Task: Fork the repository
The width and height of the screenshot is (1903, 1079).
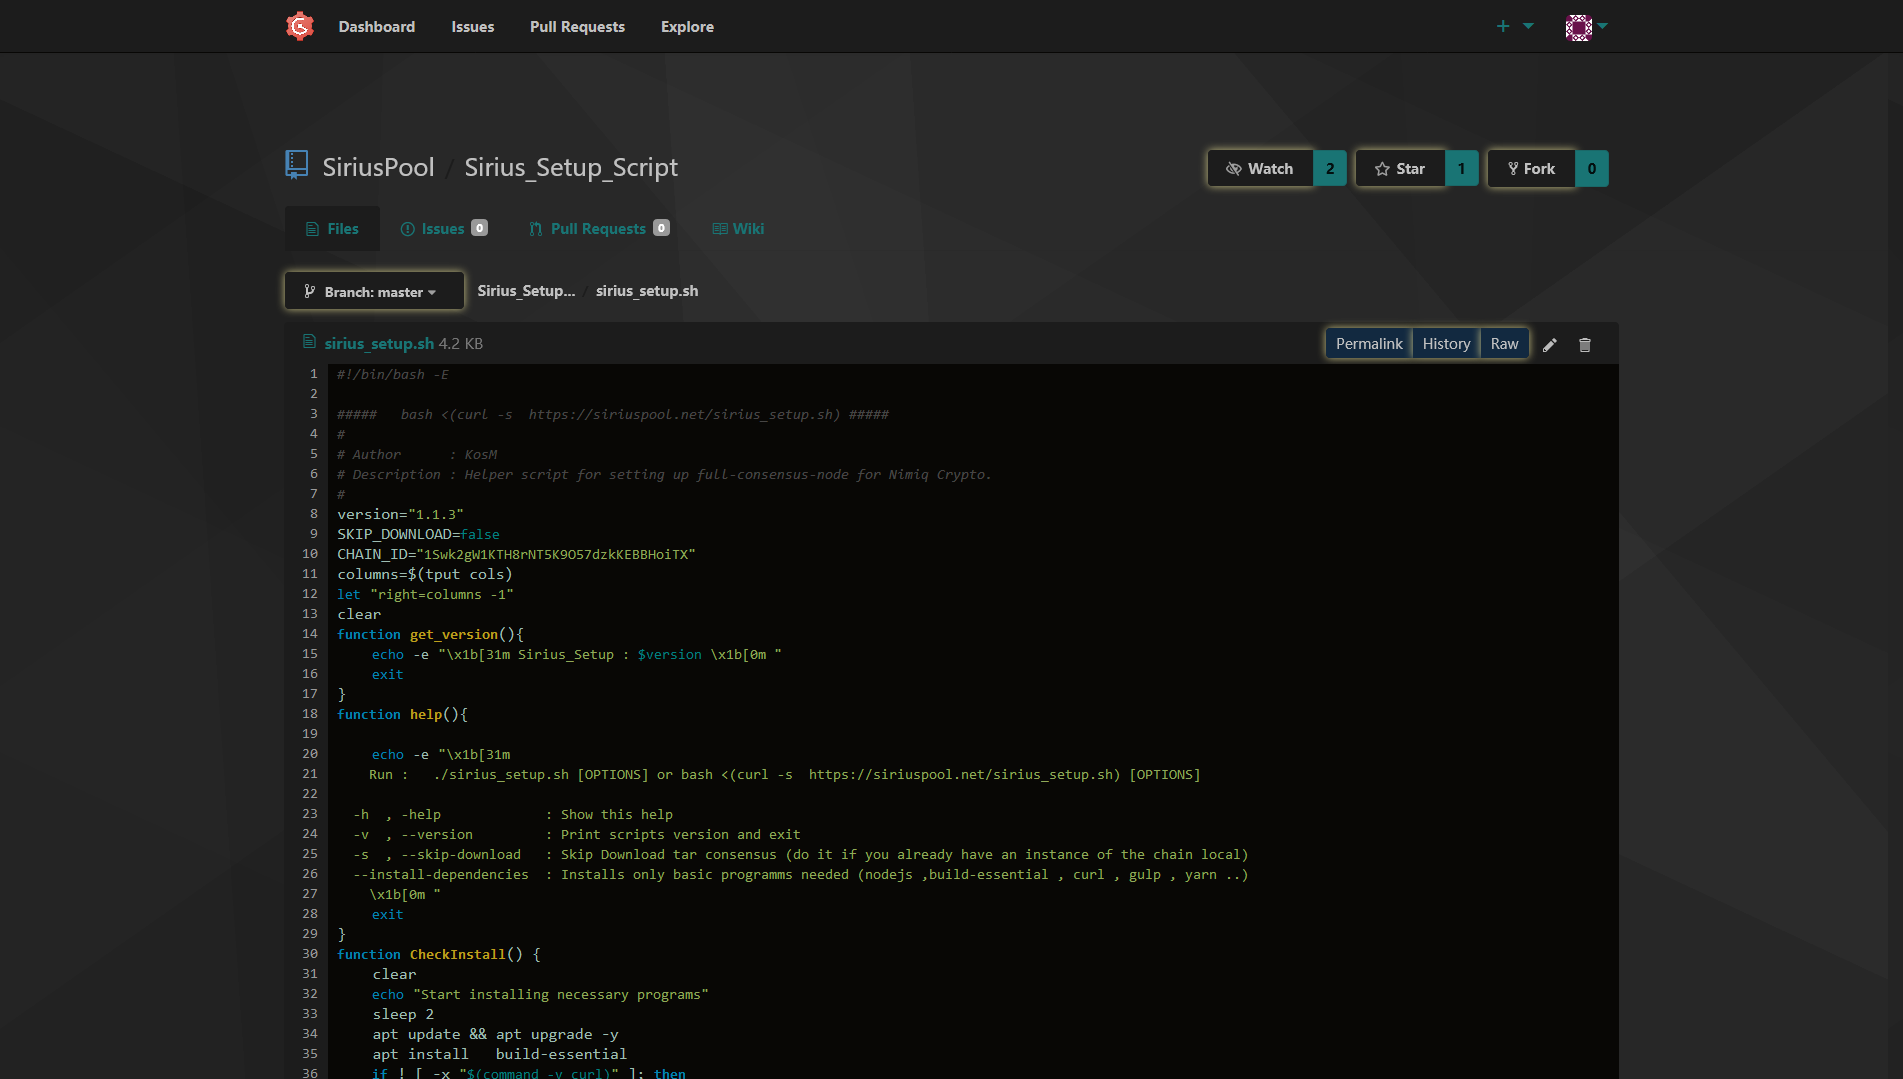Action: [x=1531, y=168]
